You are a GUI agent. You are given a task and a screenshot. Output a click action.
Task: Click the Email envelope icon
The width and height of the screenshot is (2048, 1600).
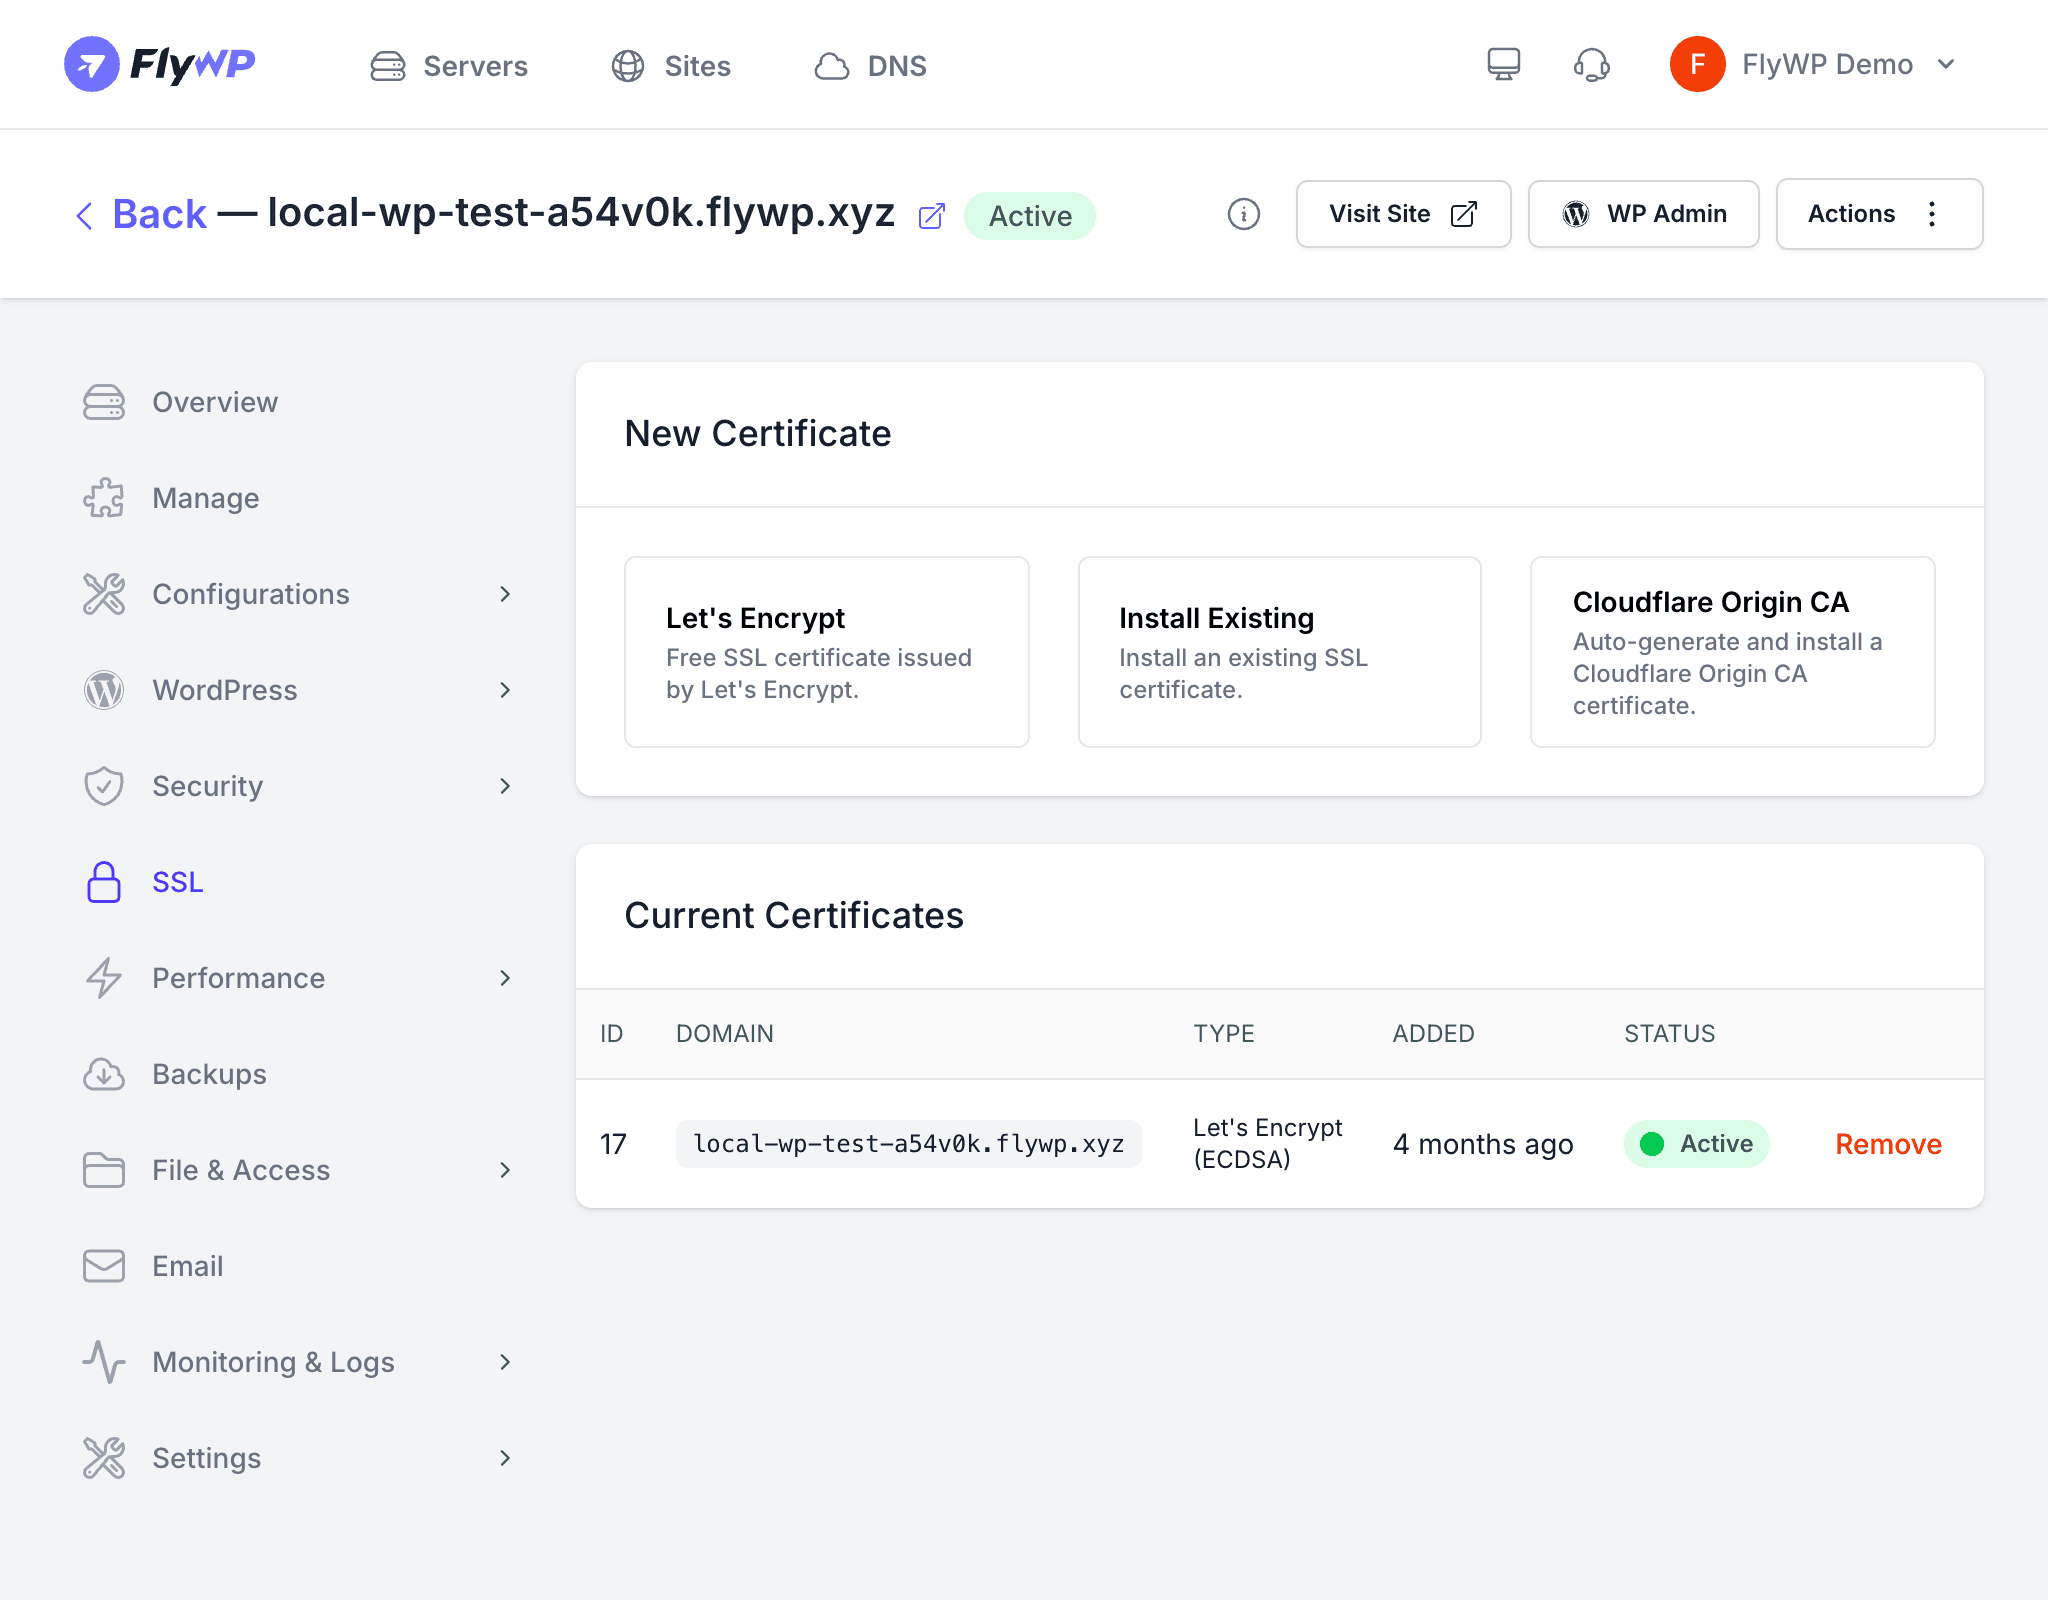104,1266
